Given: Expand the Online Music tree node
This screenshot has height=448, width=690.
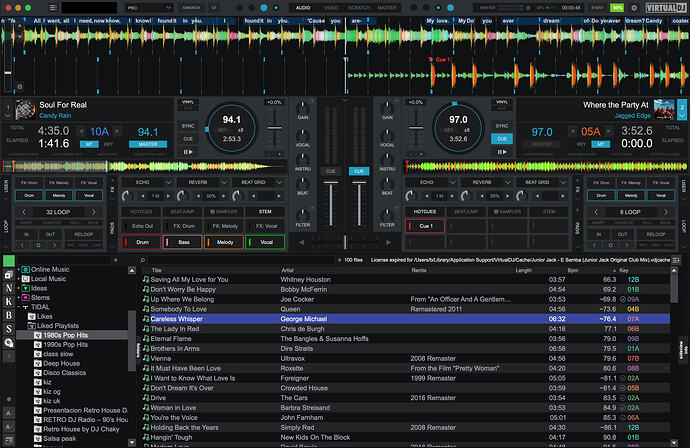Looking at the screenshot, I should coord(18,269).
